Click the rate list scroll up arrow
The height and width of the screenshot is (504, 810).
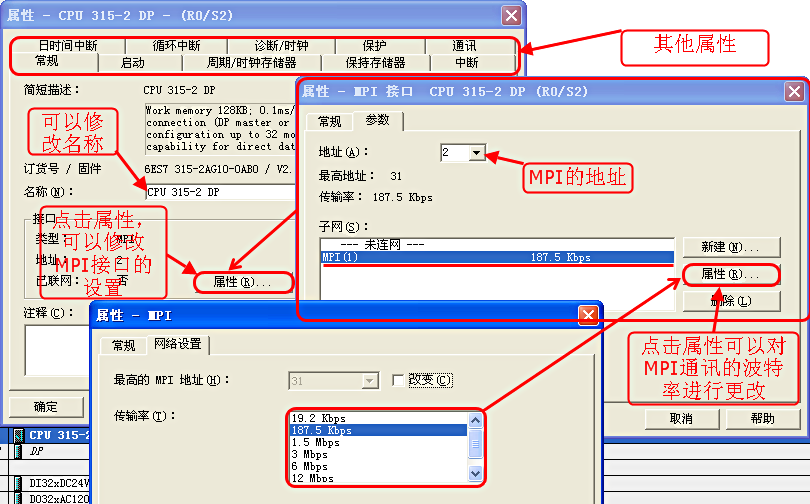click(x=475, y=420)
